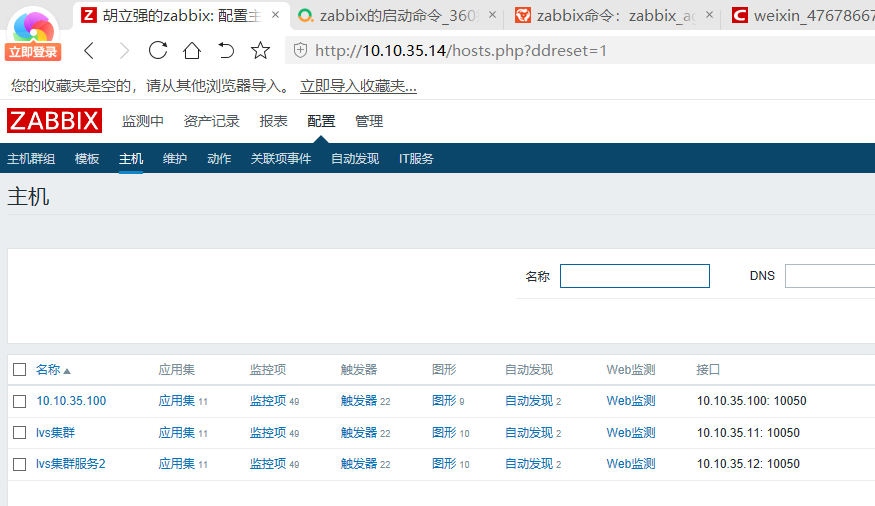Go to 模板 submenu
Screen dimensions: 875x506
tap(87, 159)
